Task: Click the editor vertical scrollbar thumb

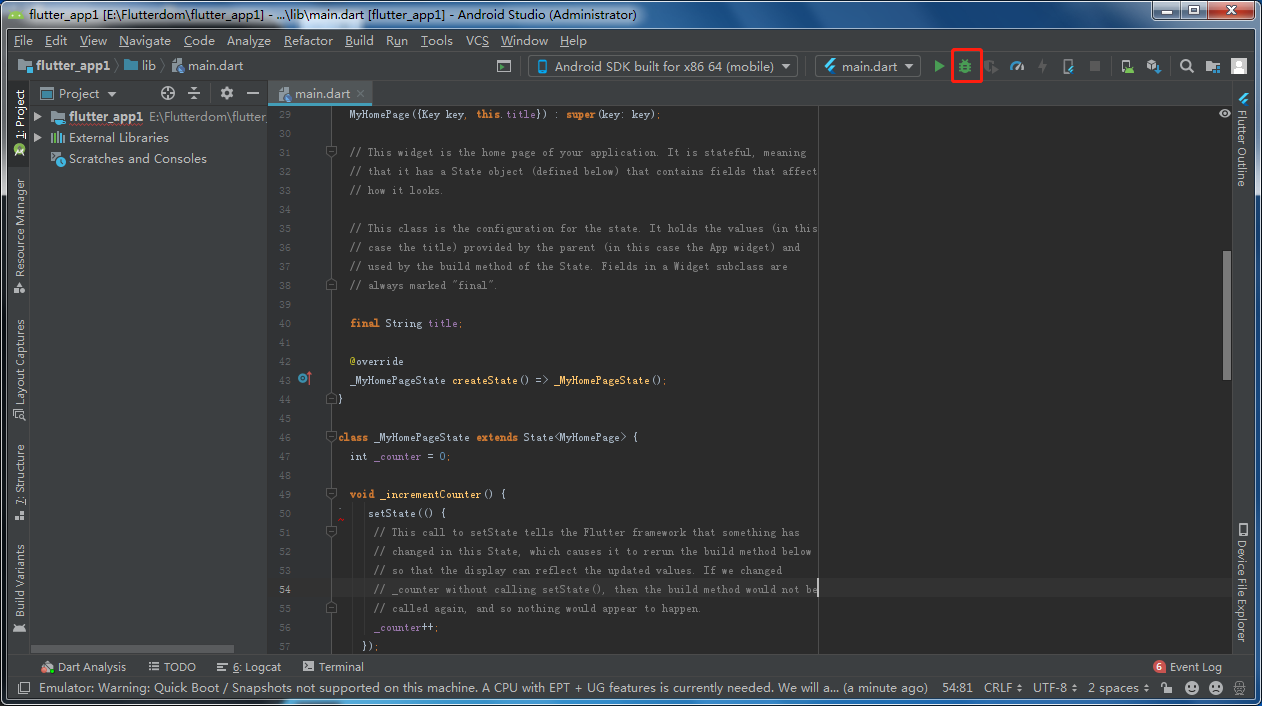Action: (1227, 315)
